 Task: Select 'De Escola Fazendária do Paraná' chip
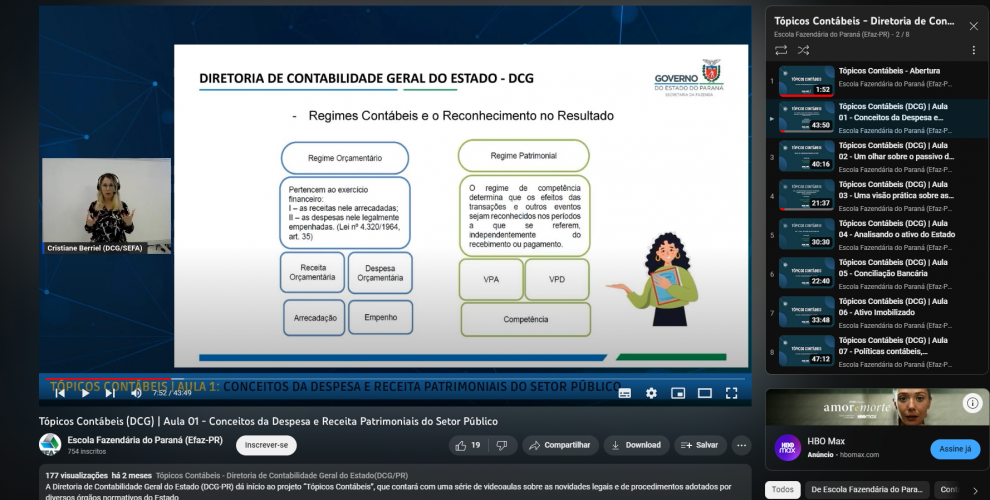click(866, 489)
